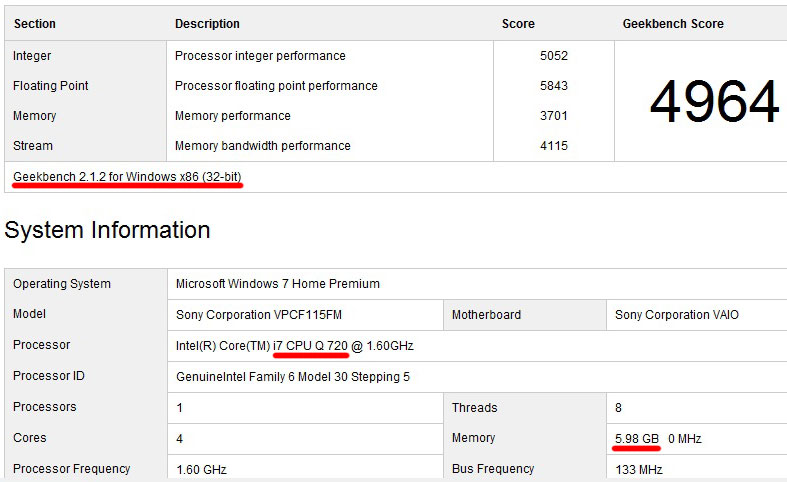
Task: Click the System Information heading
Action: click(x=107, y=230)
